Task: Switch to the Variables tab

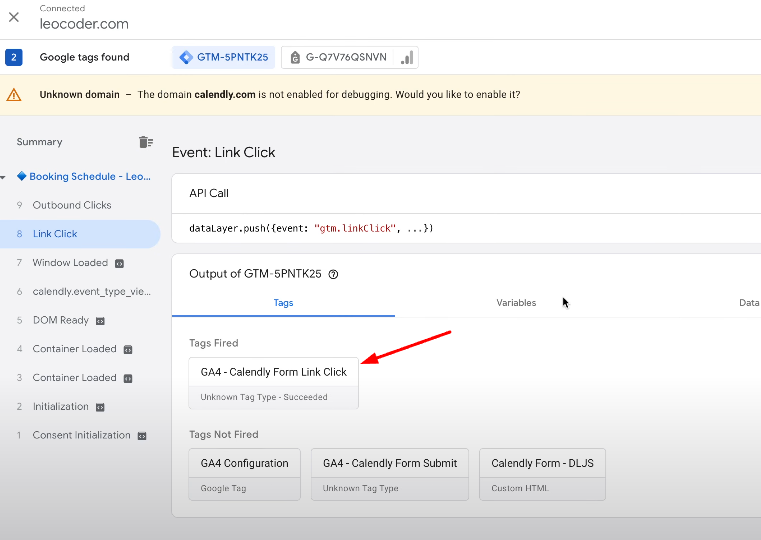Action: [516, 303]
